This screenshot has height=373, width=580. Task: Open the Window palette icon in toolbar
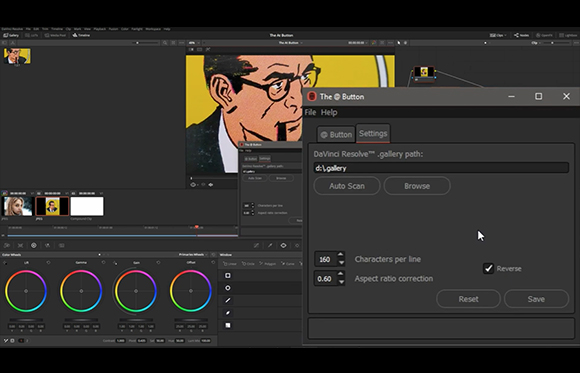(283, 245)
